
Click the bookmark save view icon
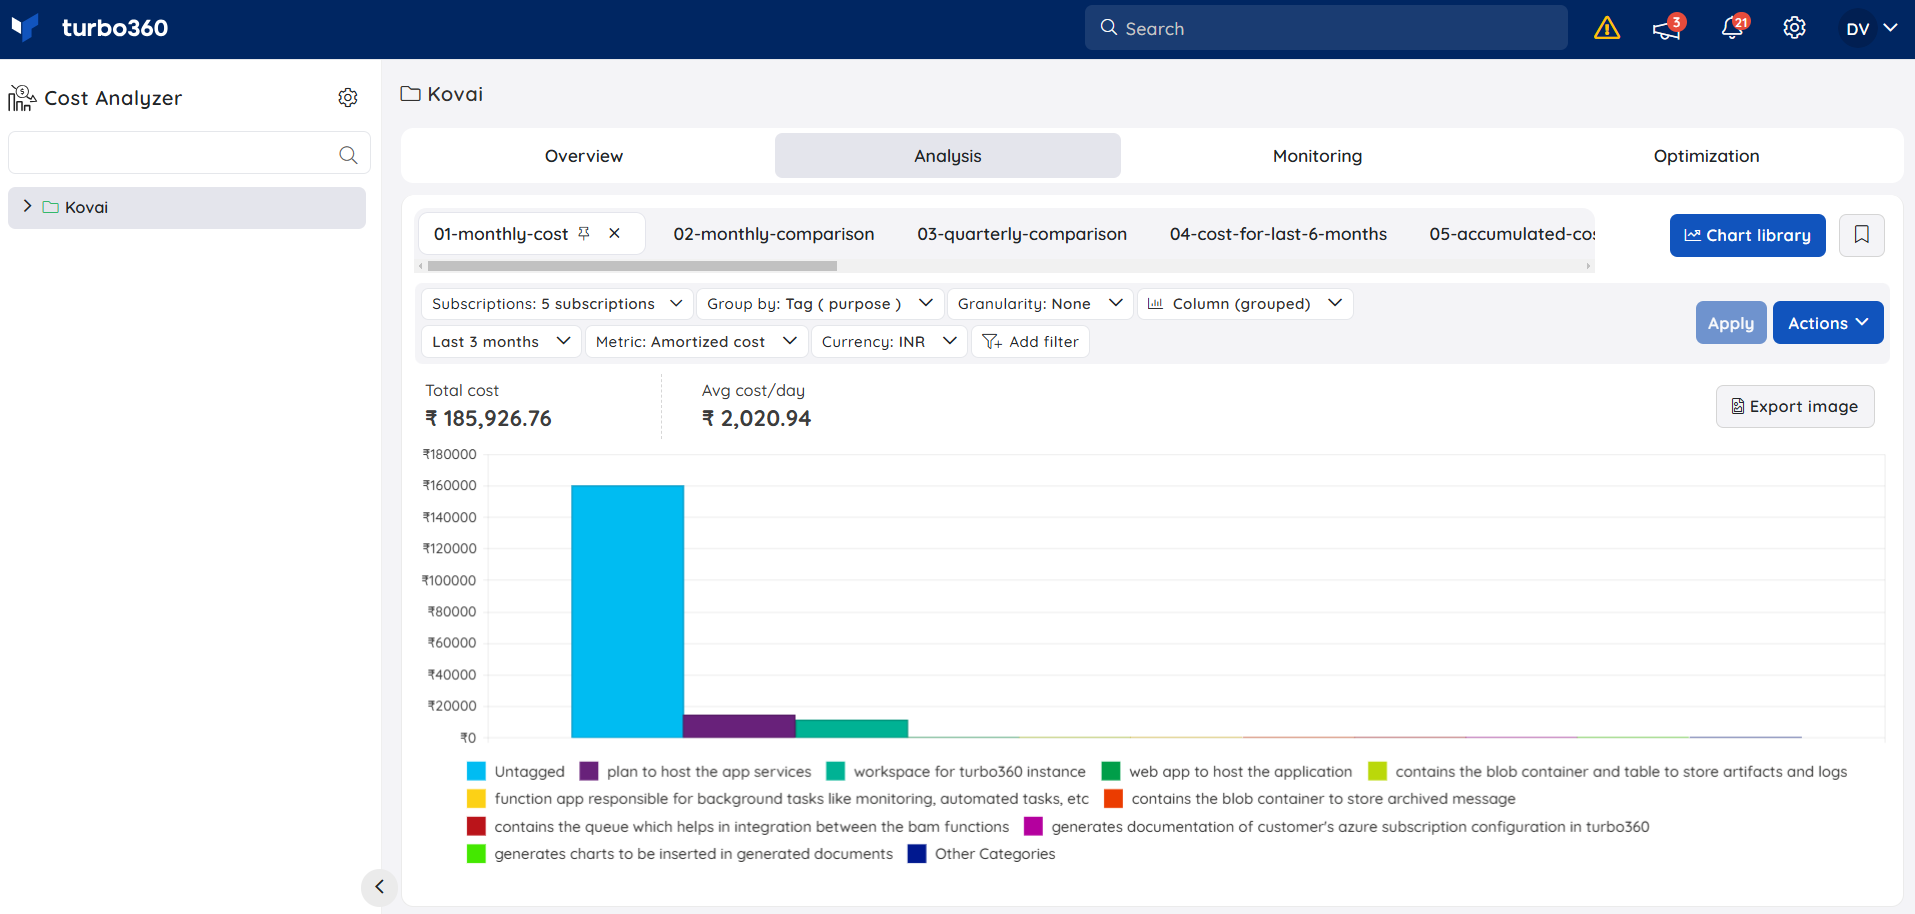1861,235
